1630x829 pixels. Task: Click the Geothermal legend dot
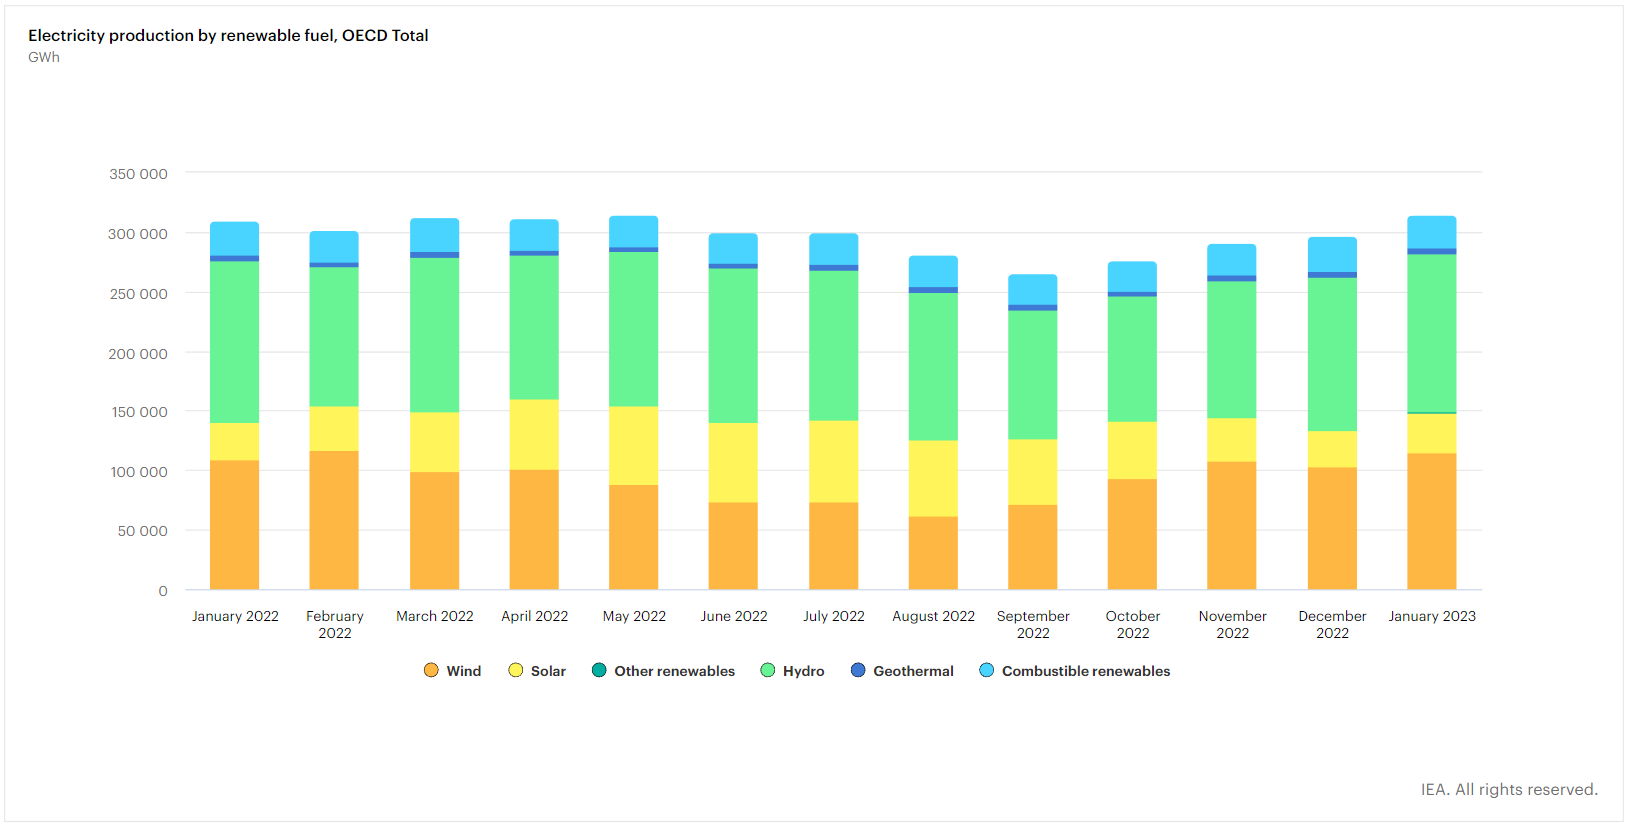(858, 671)
